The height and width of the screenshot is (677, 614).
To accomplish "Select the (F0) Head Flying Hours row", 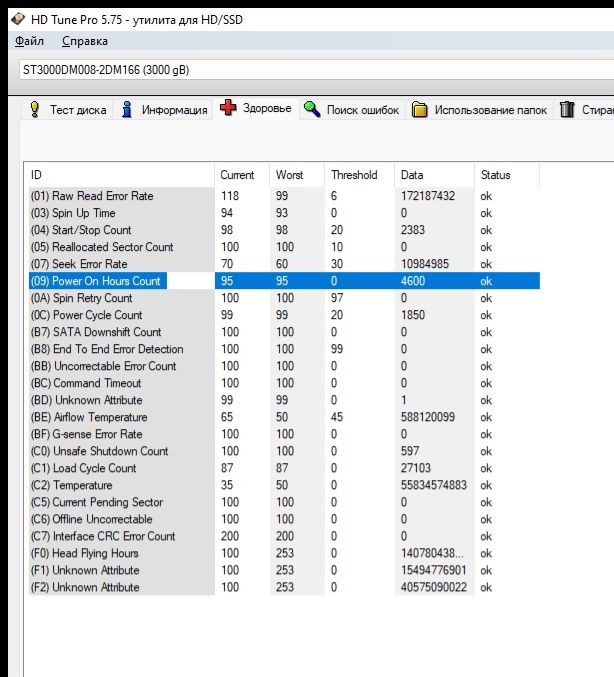I will [284, 553].
